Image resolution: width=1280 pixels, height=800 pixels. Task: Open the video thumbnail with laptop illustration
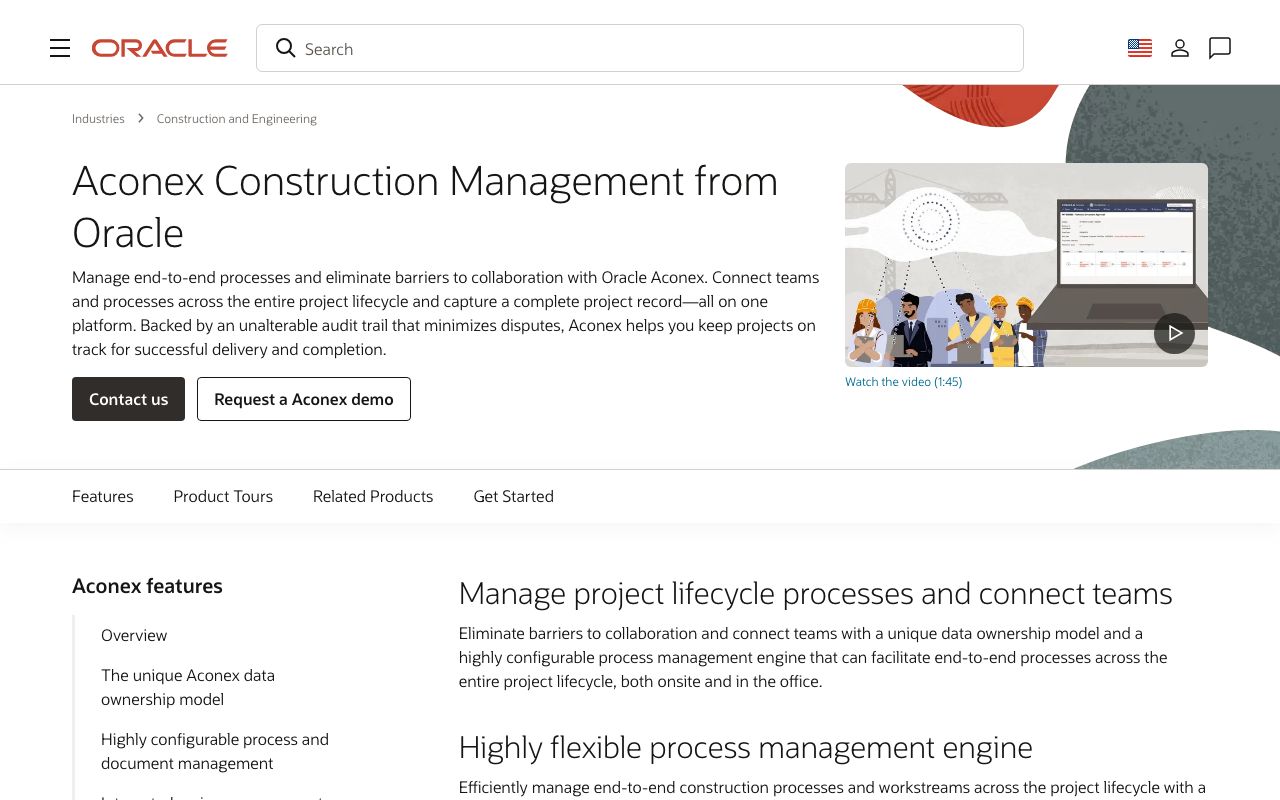1026,265
